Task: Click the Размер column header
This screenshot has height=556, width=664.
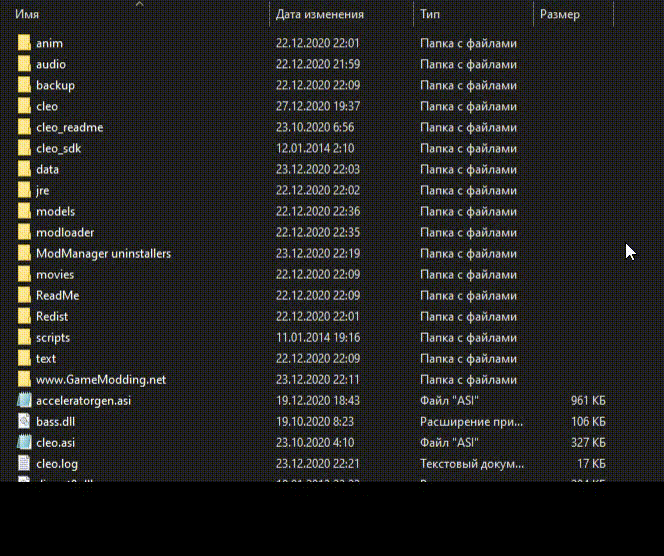Action: point(560,15)
